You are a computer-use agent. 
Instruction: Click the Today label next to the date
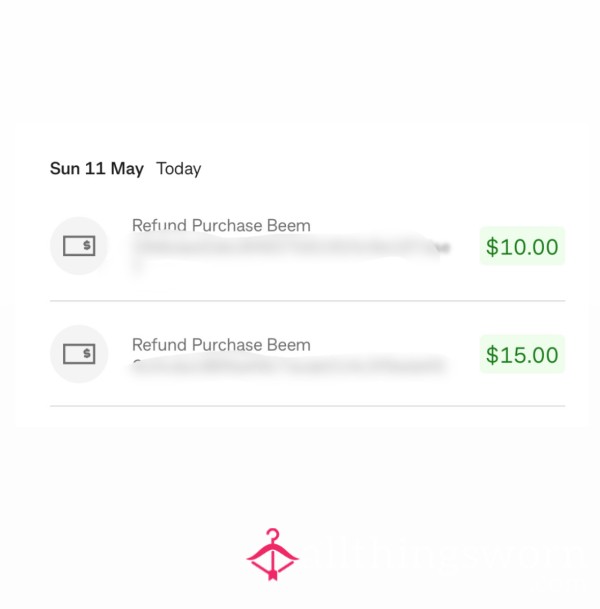point(179,169)
